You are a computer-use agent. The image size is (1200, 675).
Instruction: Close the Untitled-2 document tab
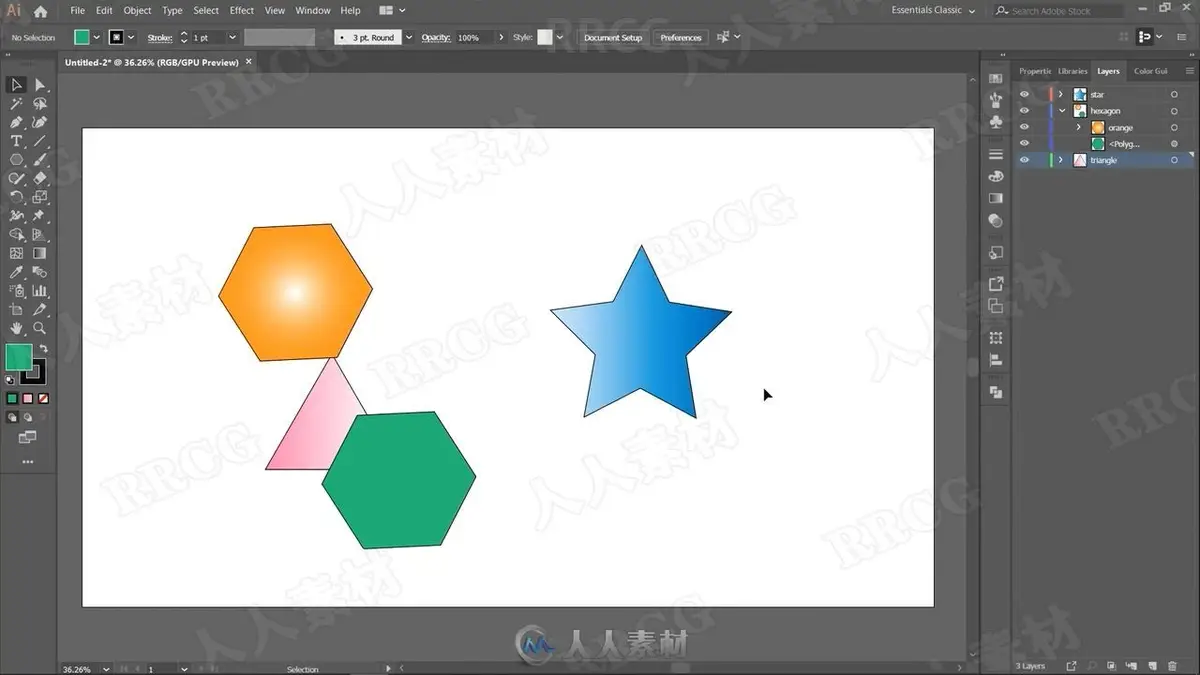249,61
